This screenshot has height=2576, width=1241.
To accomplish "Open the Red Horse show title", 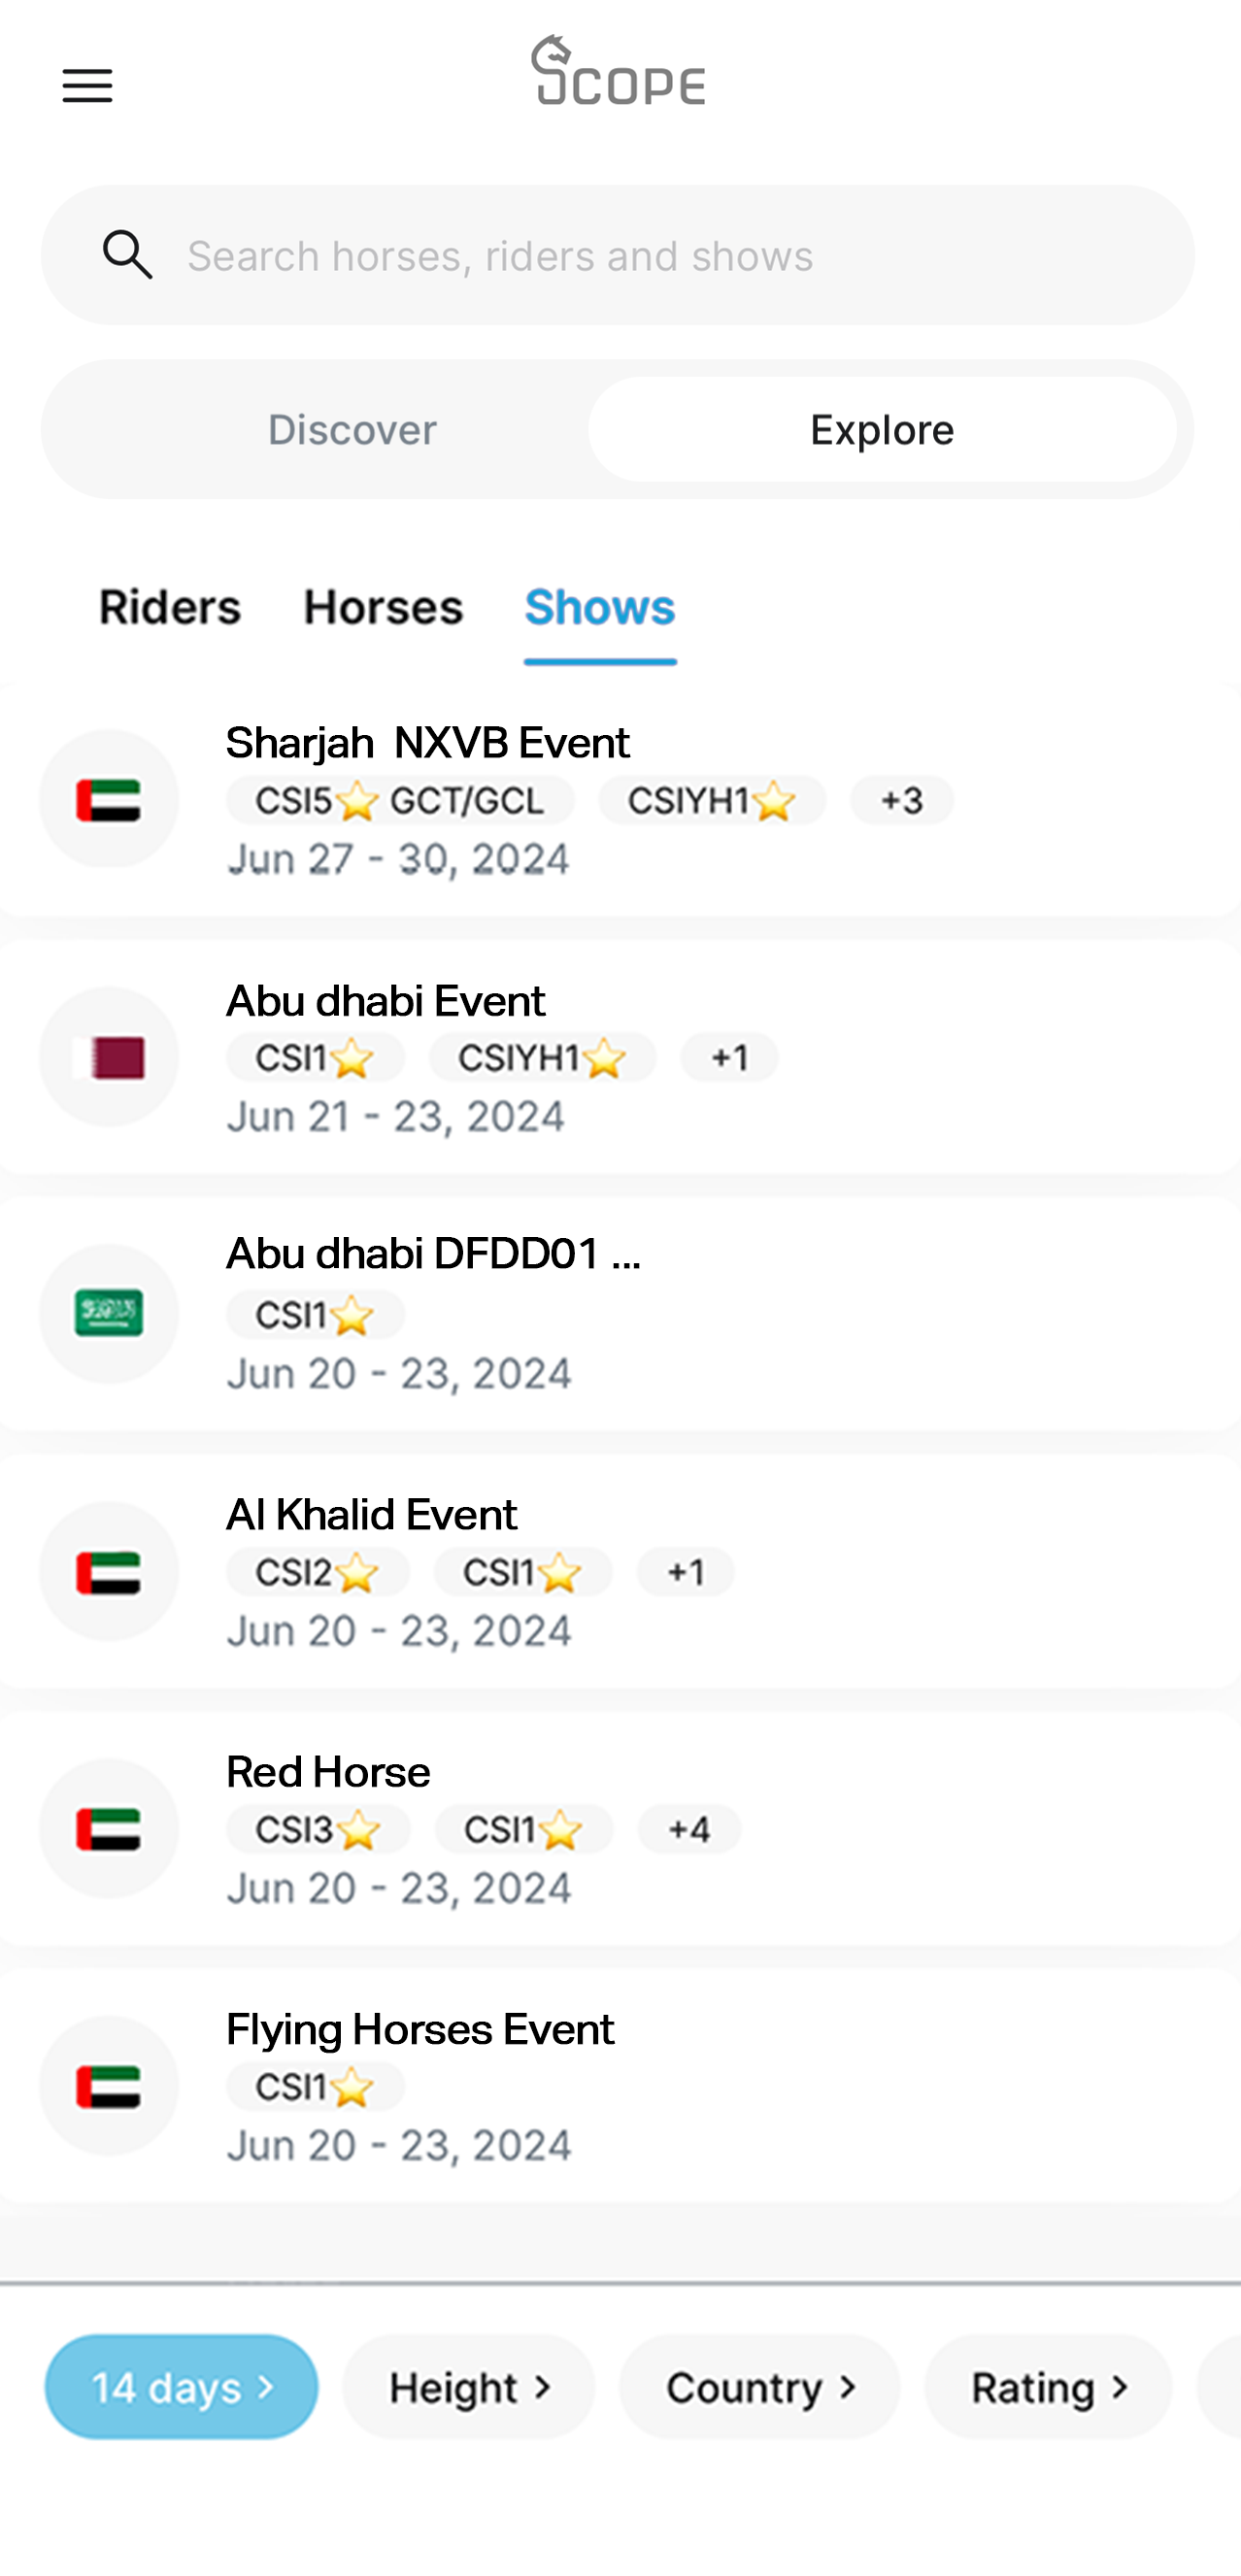I will click(x=328, y=1772).
